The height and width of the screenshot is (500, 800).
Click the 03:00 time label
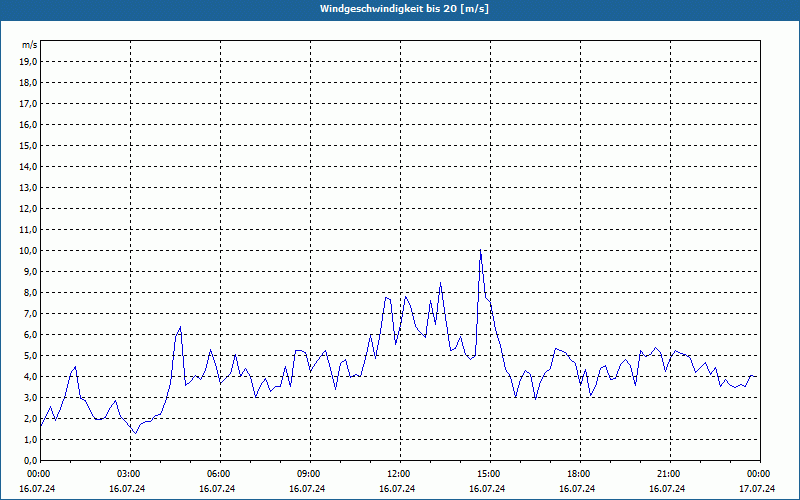(131, 474)
